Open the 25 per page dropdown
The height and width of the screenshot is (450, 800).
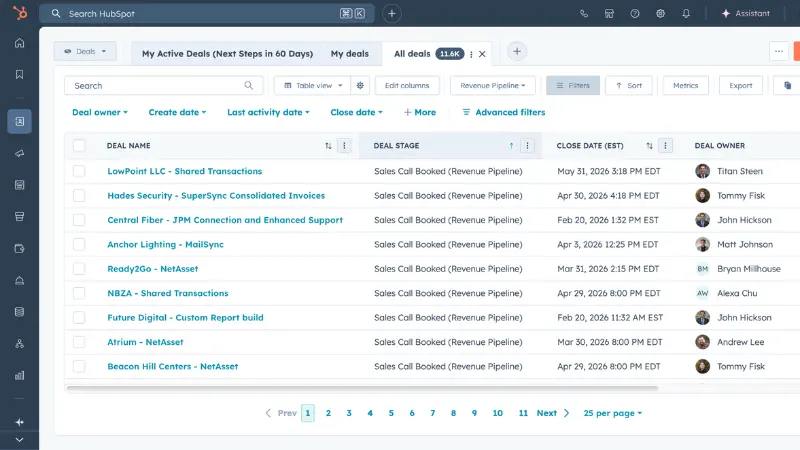coord(612,413)
